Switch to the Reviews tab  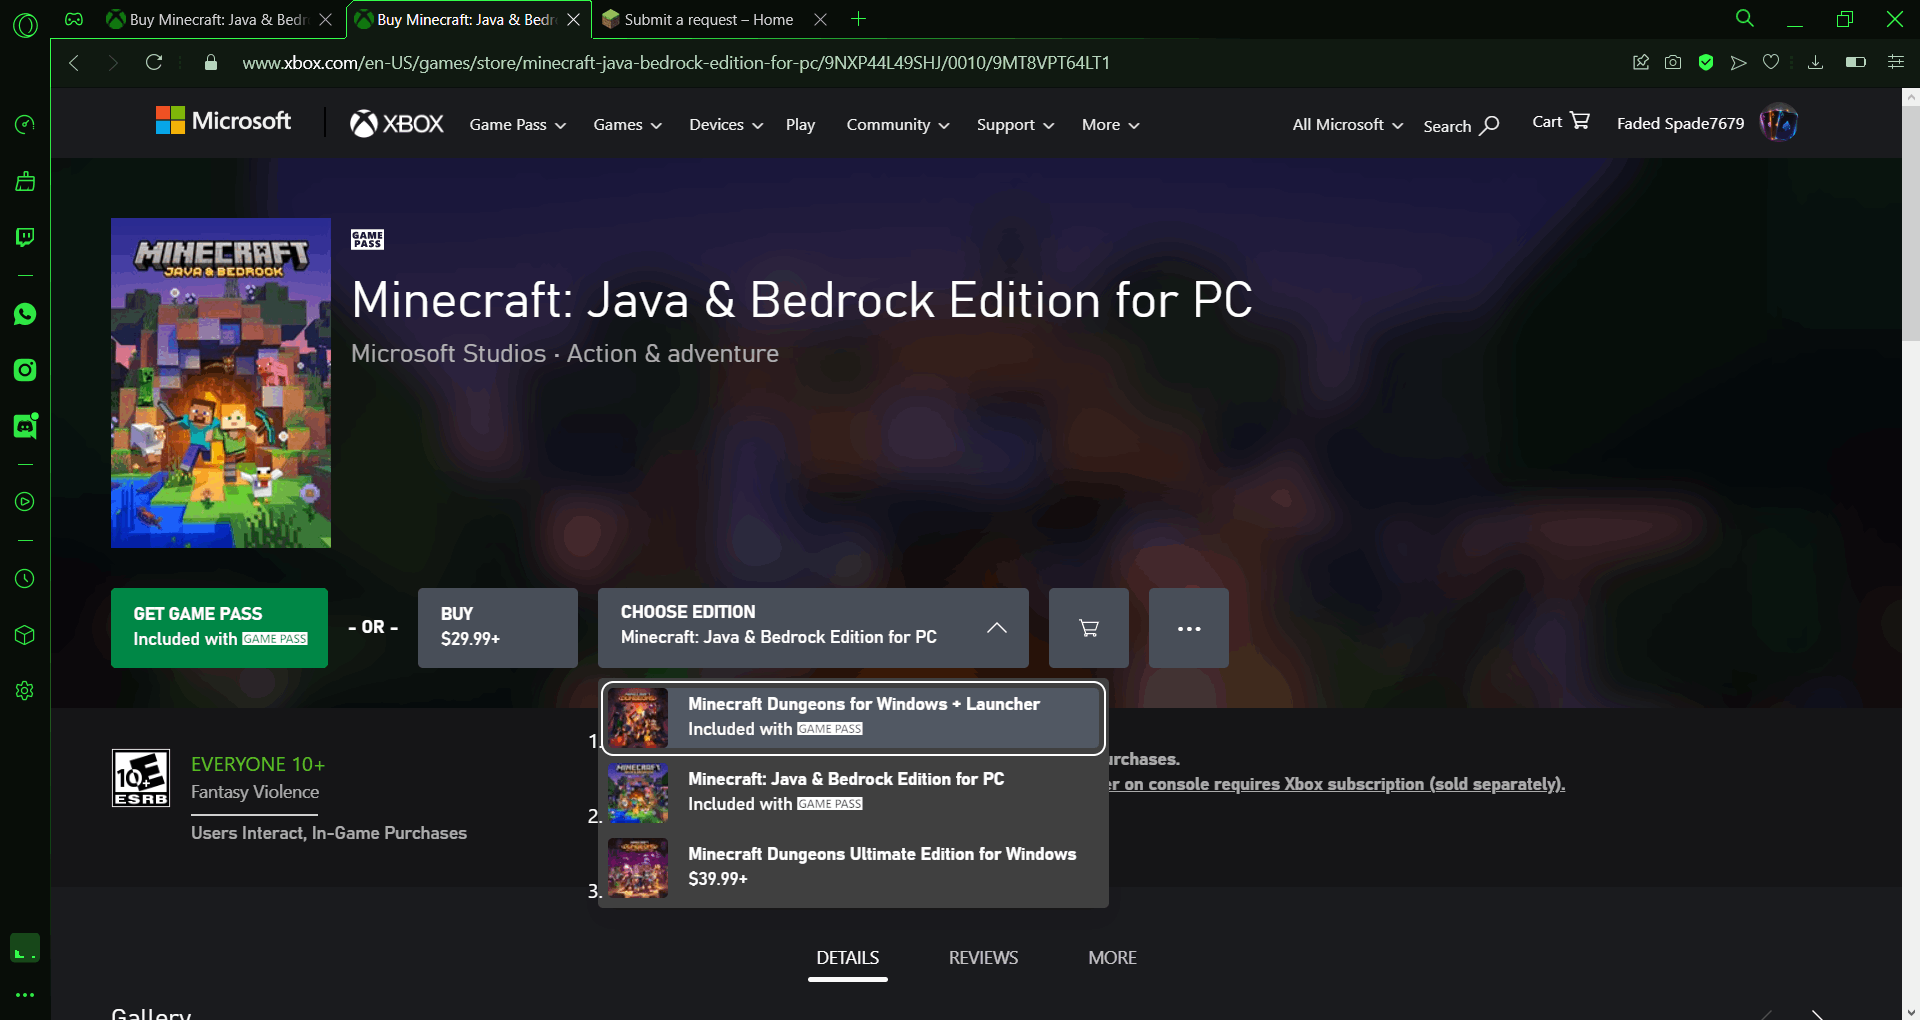coord(983,958)
